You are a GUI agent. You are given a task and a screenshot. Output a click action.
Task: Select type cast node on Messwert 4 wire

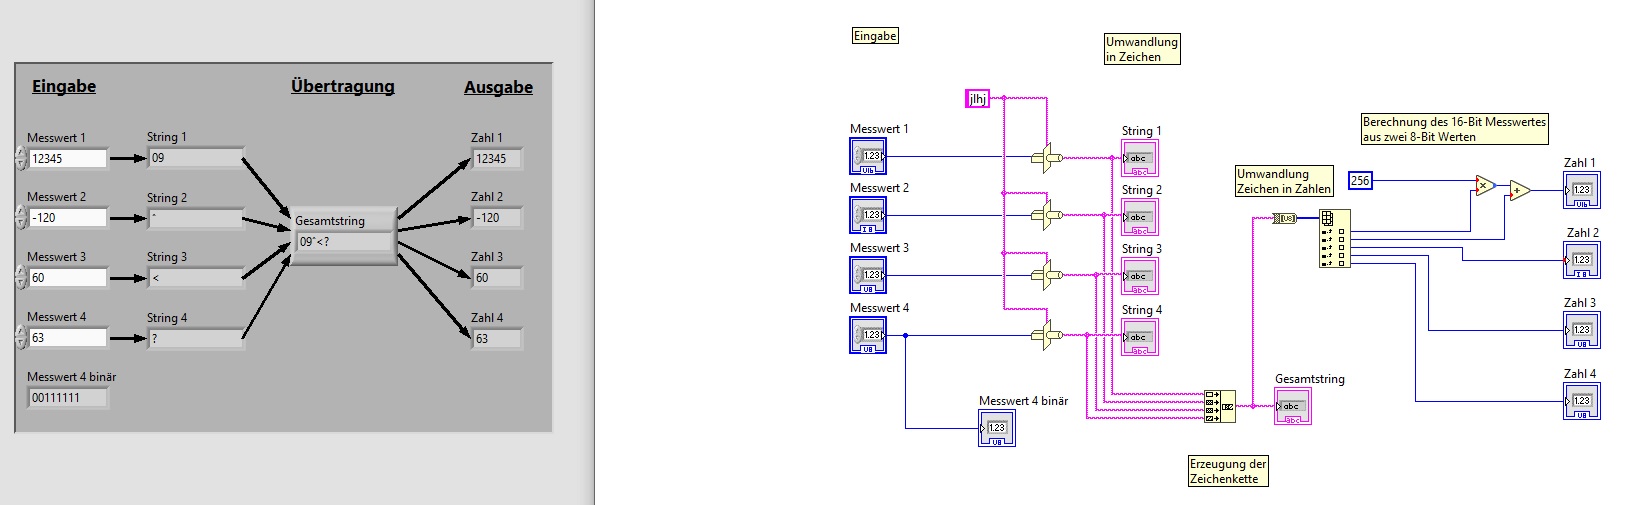(1045, 335)
